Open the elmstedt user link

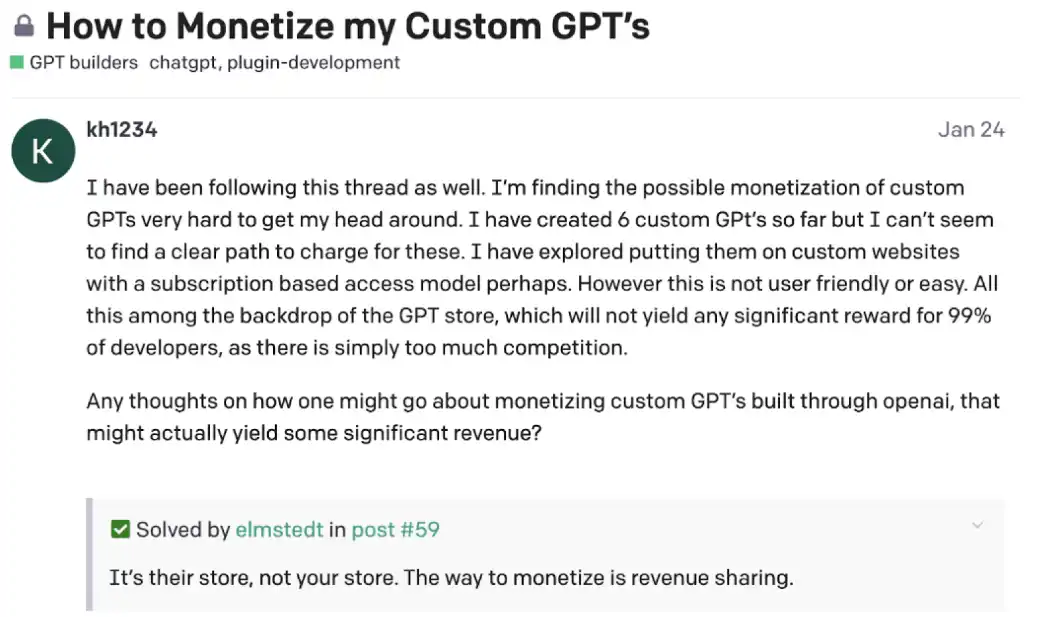click(279, 529)
